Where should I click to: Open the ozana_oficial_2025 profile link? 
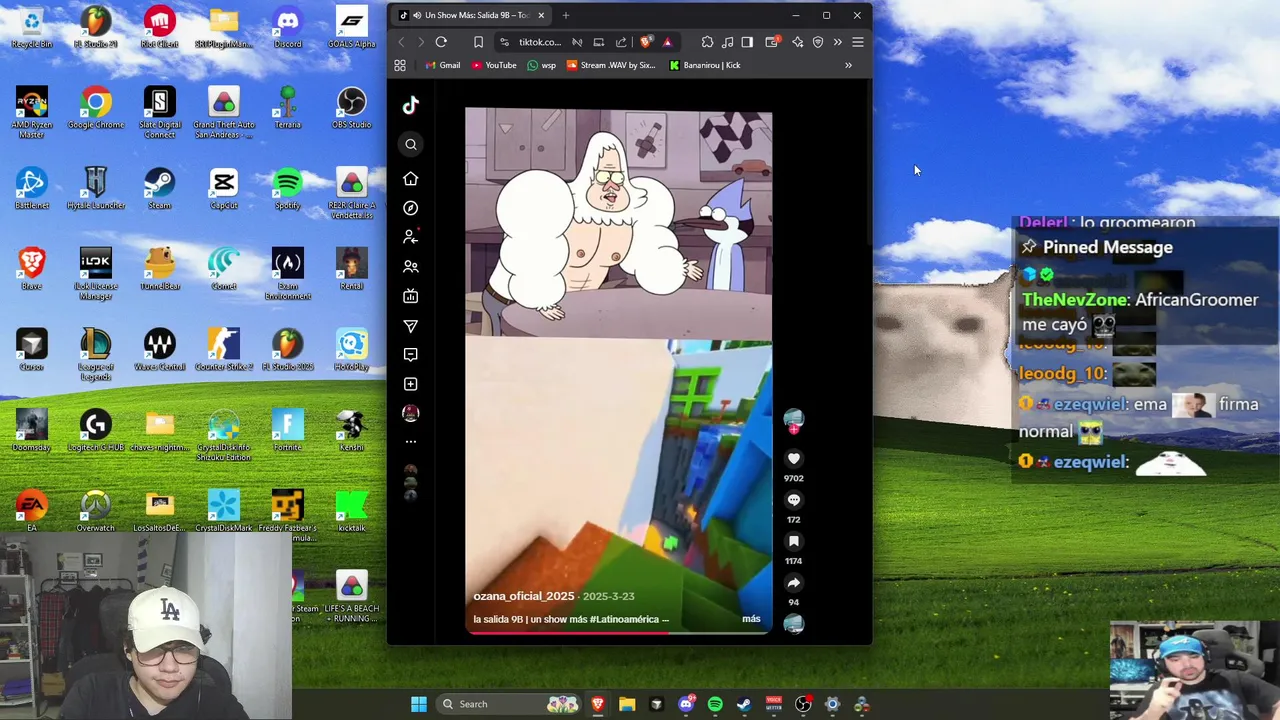[524, 596]
